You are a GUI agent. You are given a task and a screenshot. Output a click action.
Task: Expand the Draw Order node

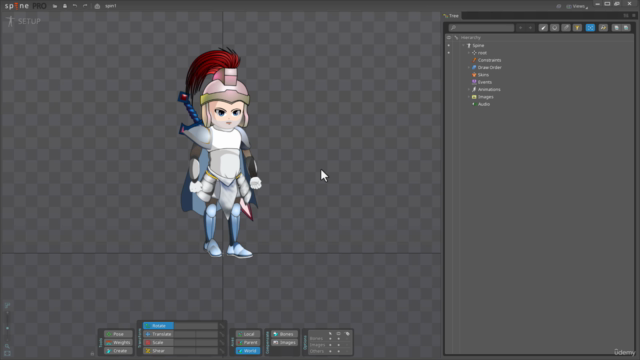click(469, 67)
